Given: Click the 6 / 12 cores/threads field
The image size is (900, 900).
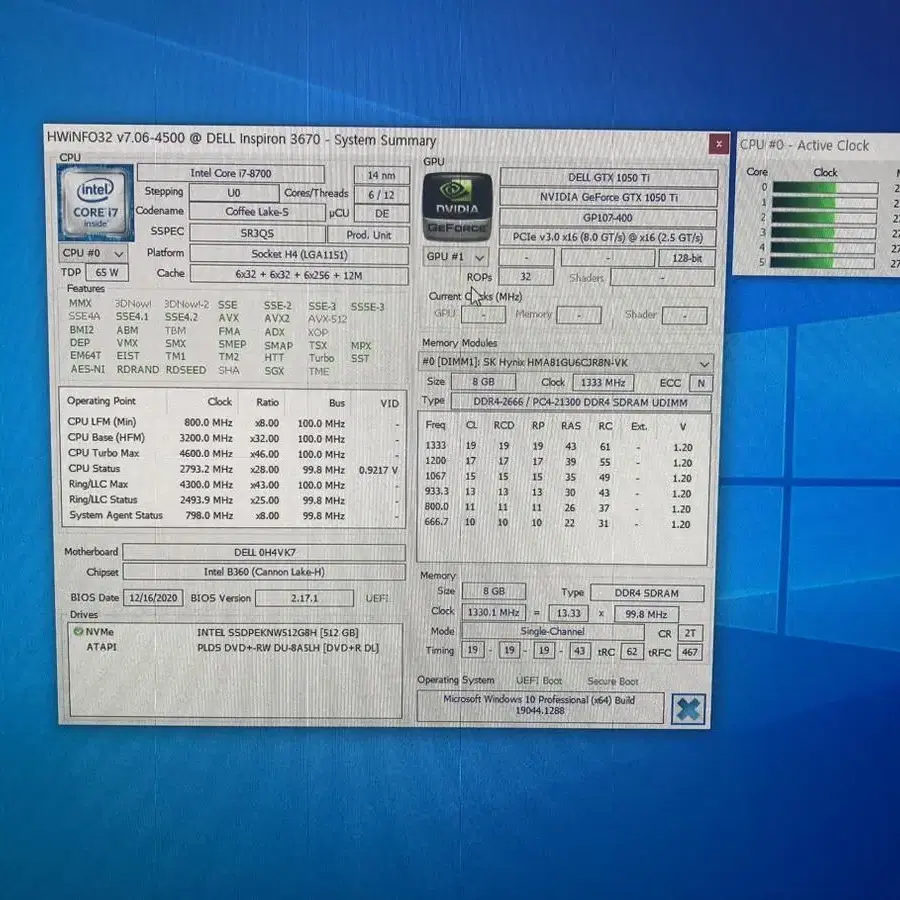Looking at the screenshot, I should (382, 195).
